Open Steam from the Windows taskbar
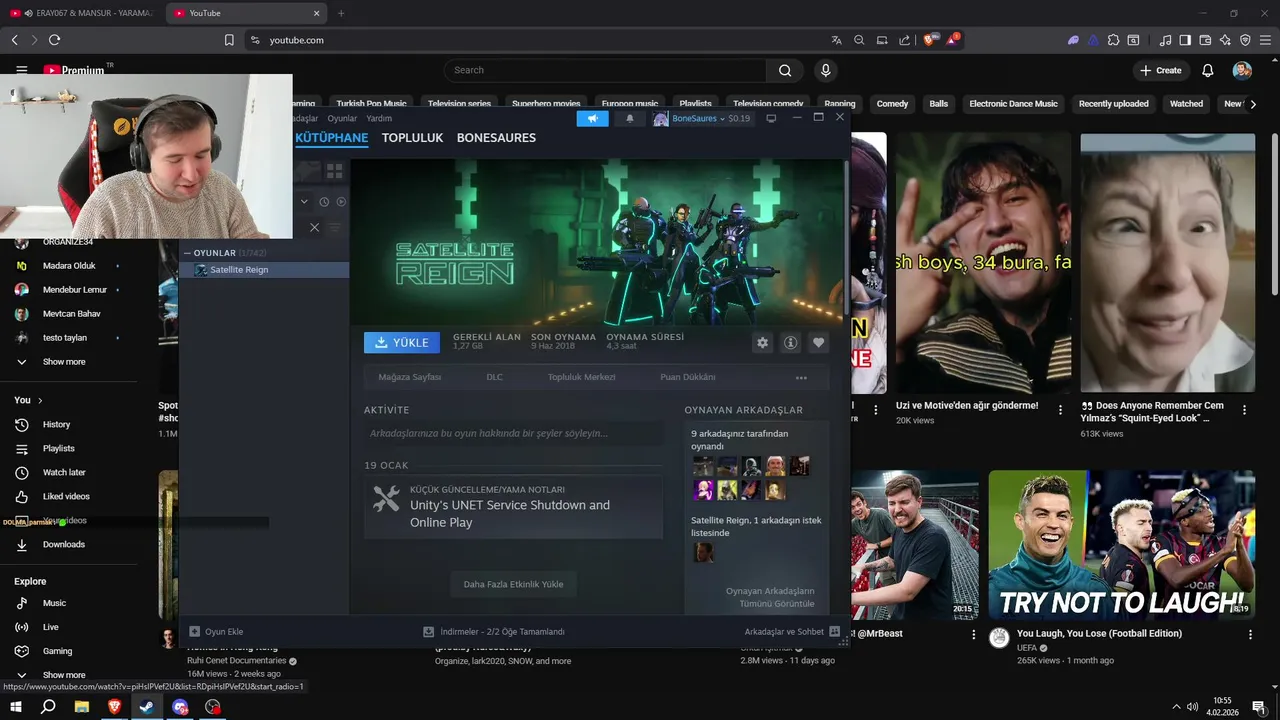Image resolution: width=1280 pixels, height=720 pixels. tap(146, 707)
